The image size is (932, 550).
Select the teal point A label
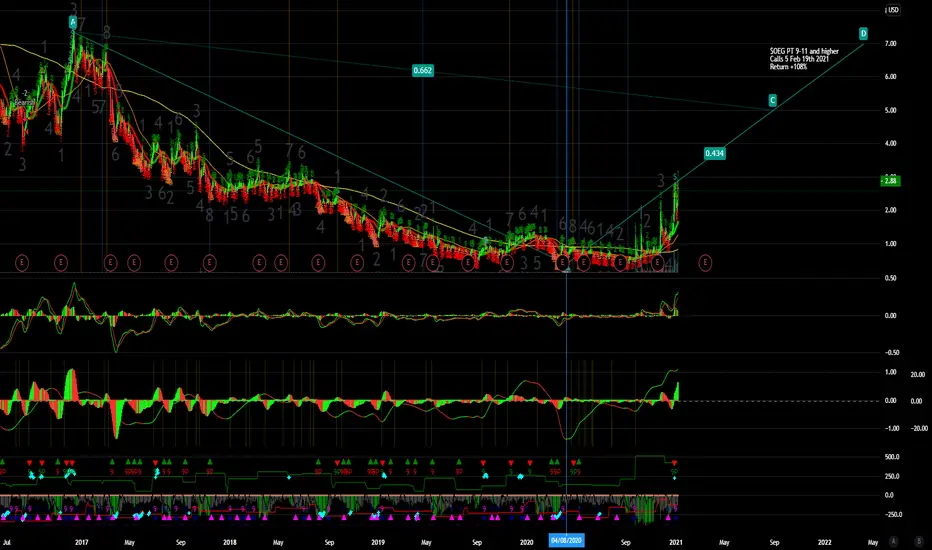coord(73,23)
